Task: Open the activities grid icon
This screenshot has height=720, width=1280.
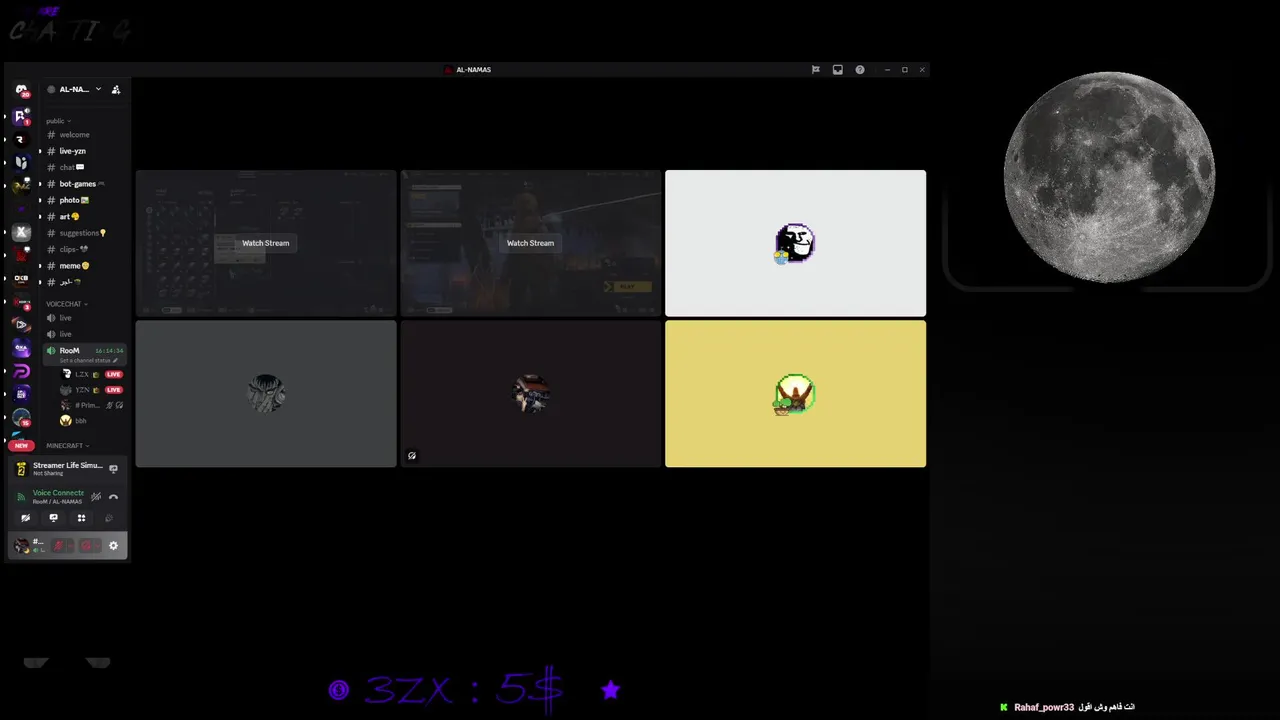Action: (81, 518)
